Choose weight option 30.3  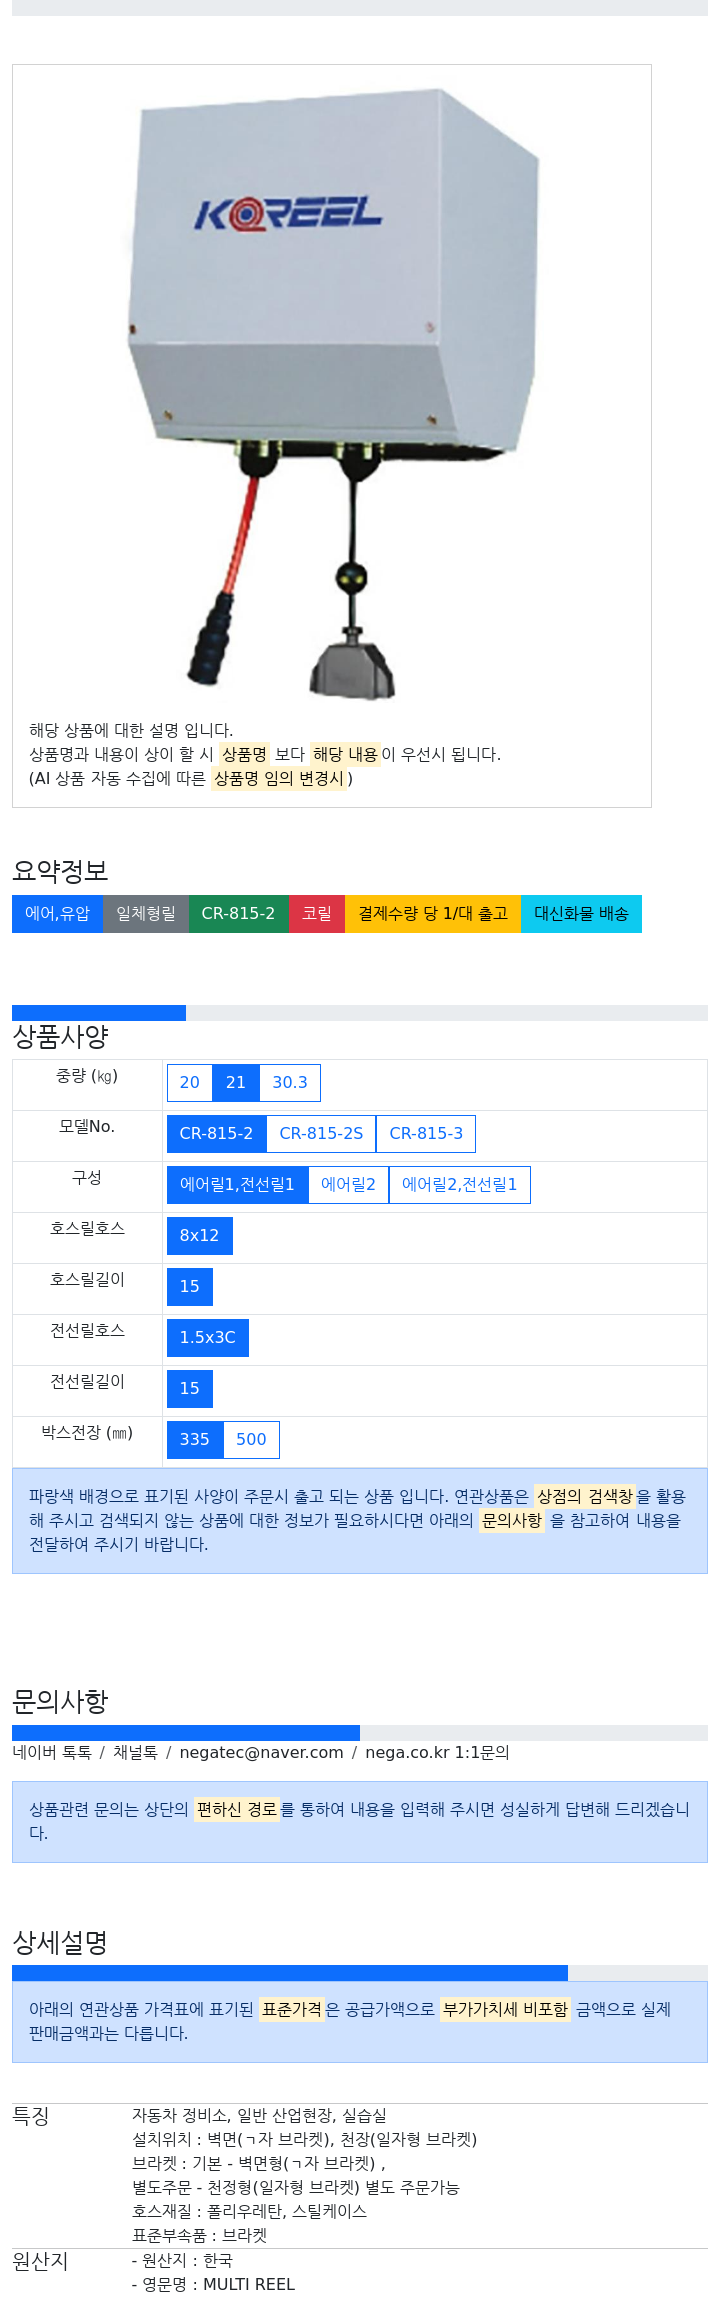pos(290,1083)
